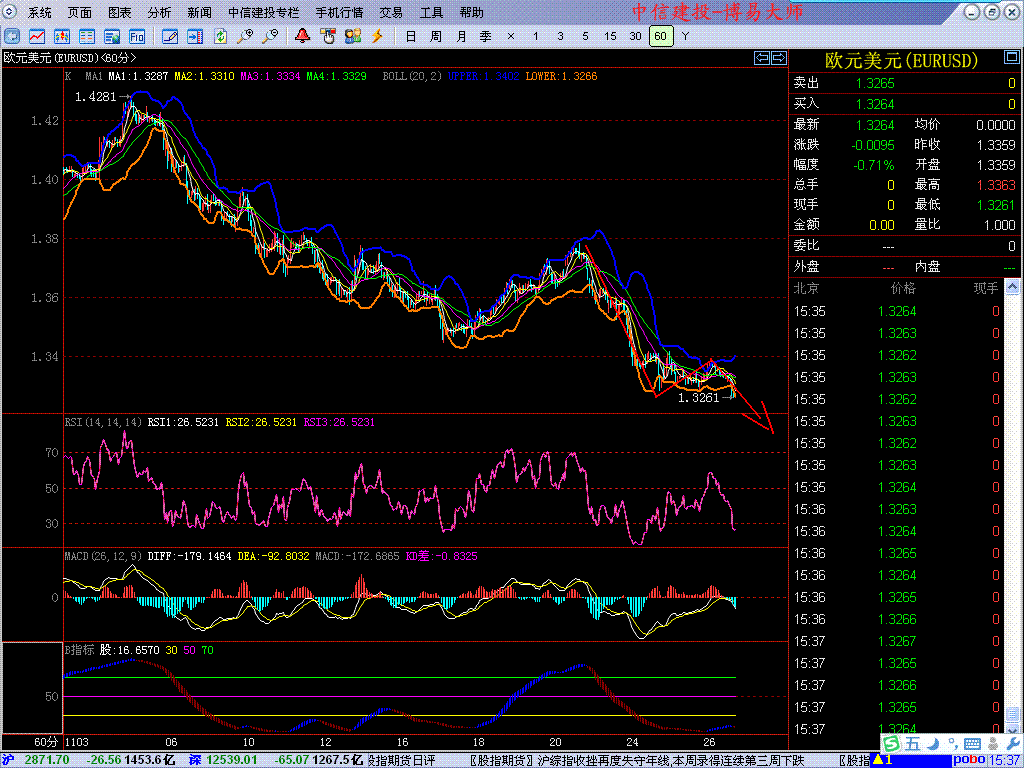This screenshot has height=768, width=1024.
Task: Open the 页面 menu
Action: (80, 12)
